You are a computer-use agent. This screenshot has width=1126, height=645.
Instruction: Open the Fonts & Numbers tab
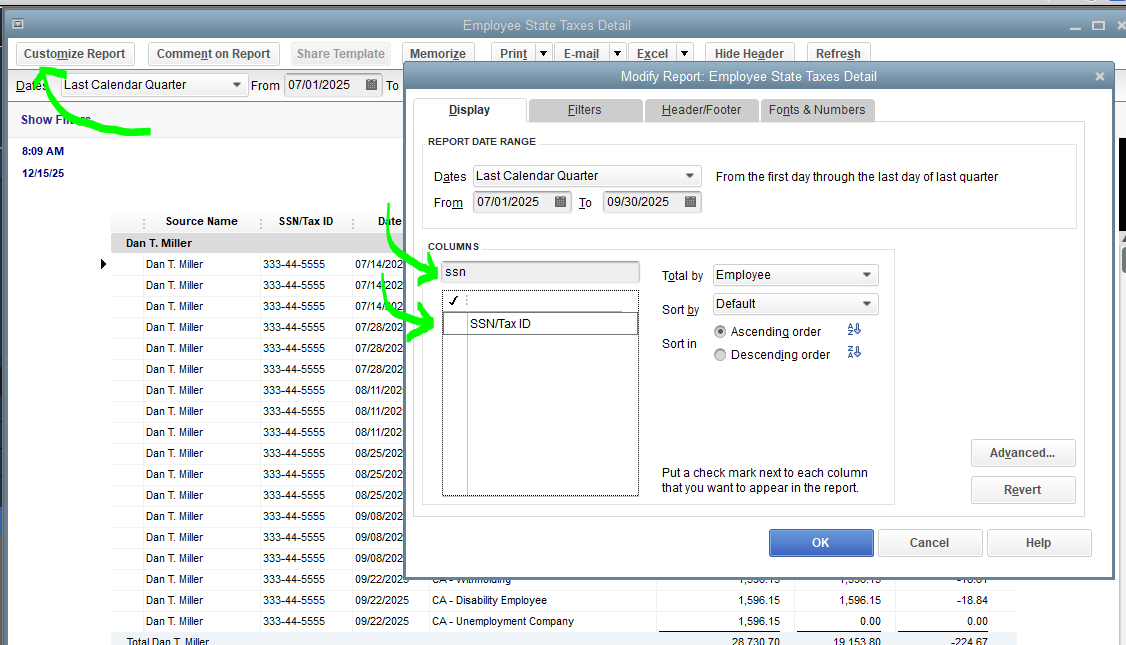point(817,110)
